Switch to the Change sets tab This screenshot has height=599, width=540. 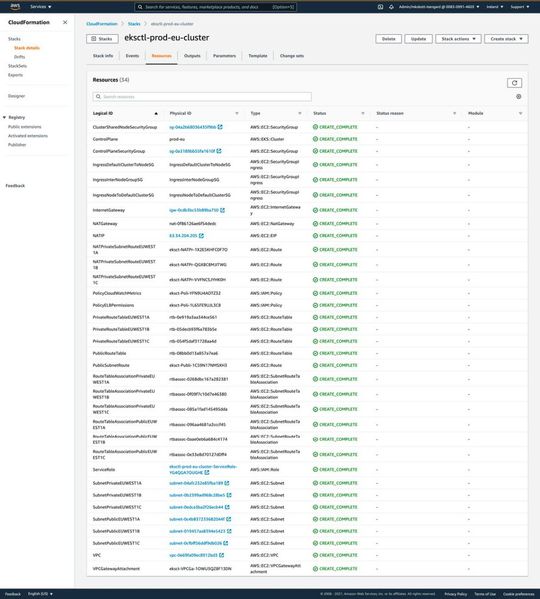[292, 56]
